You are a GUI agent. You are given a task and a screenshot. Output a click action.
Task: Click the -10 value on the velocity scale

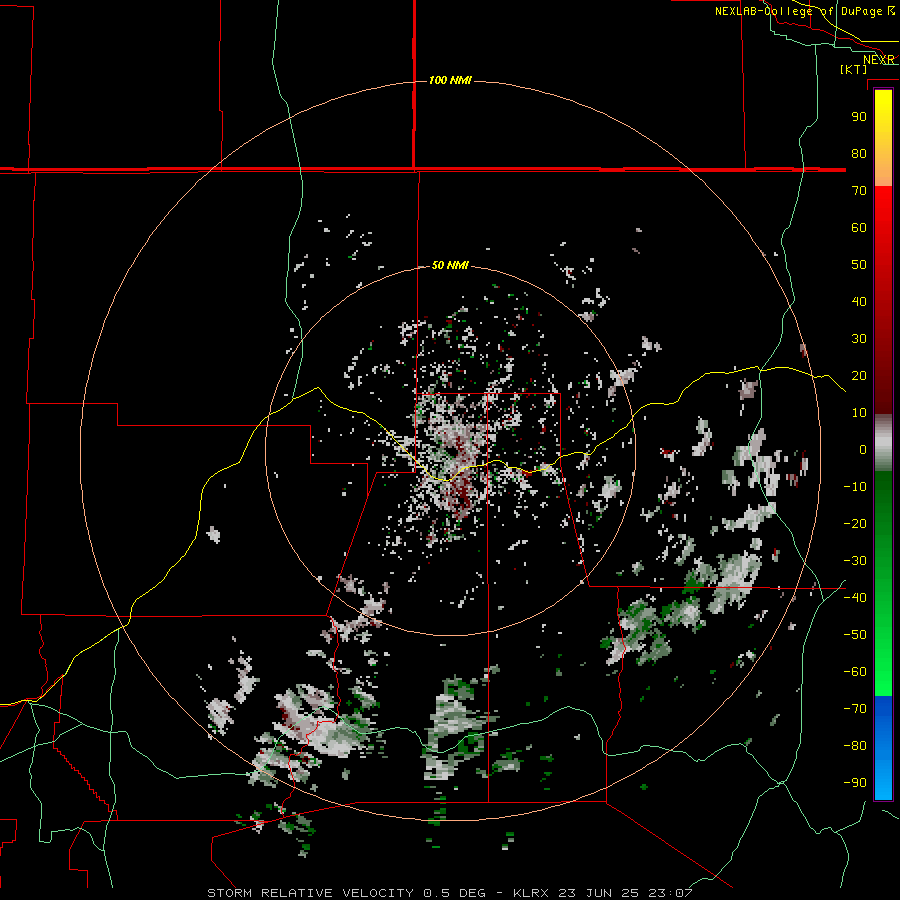(x=855, y=487)
